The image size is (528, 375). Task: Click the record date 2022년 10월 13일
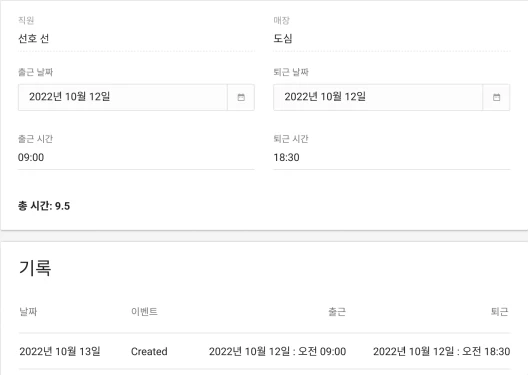pyautogui.click(x=60, y=351)
